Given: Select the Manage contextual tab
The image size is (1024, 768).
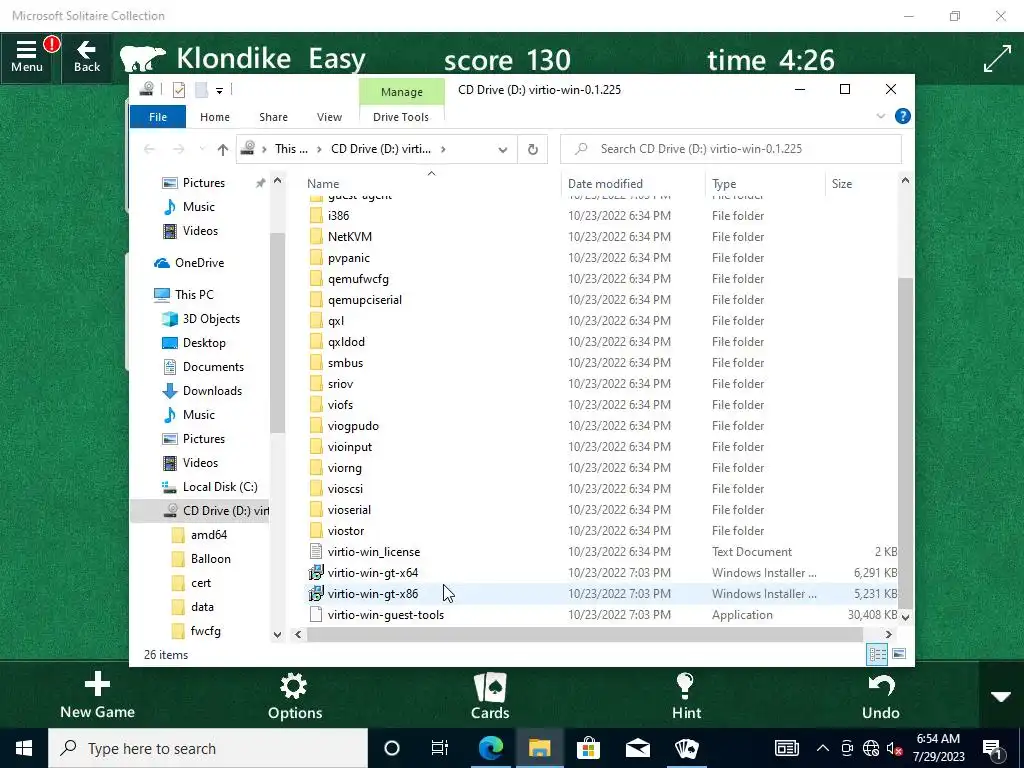Looking at the screenshot, I should (402, 92).
